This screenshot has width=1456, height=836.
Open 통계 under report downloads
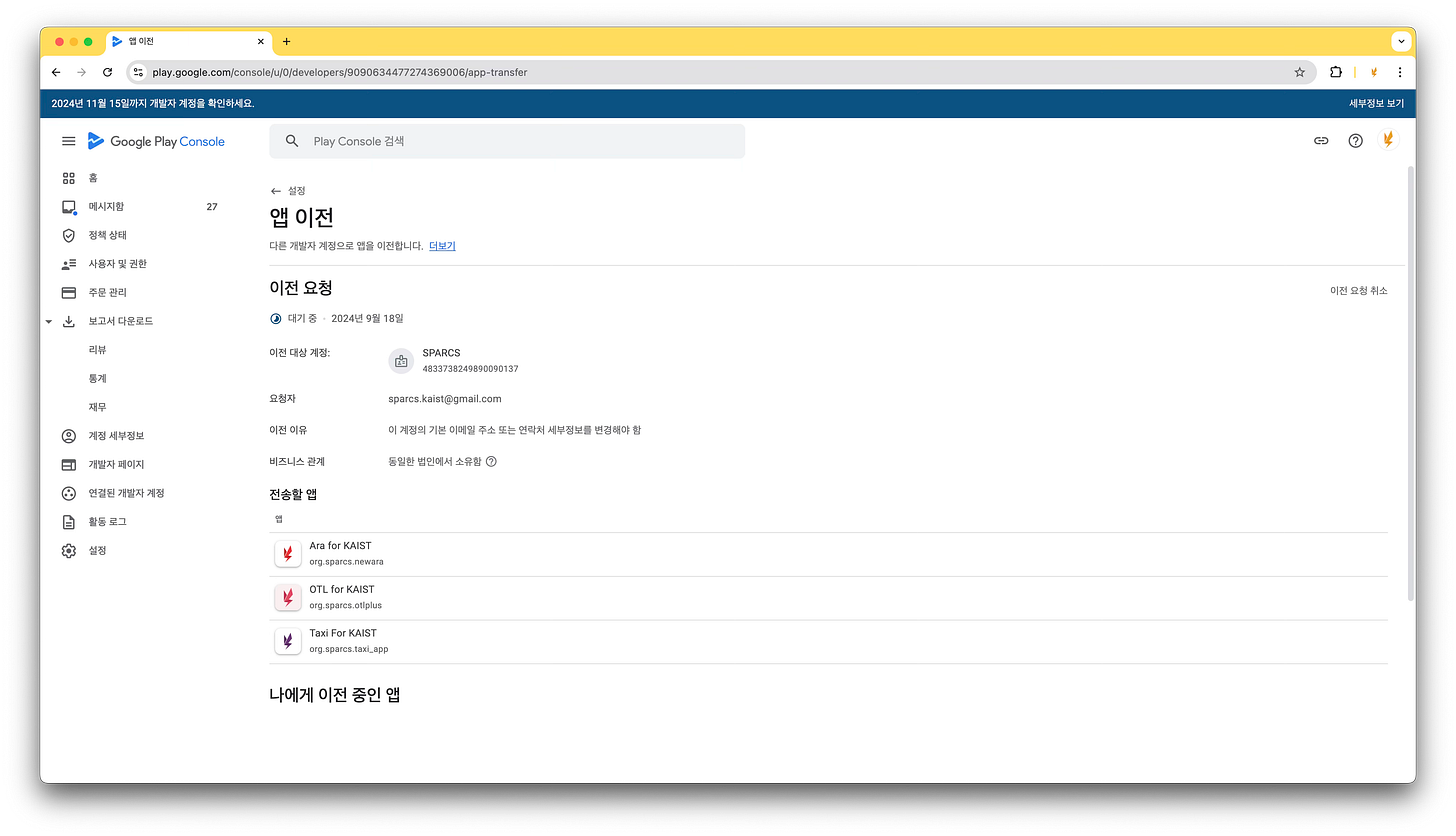pyautogui.click(x=97, y=379)
